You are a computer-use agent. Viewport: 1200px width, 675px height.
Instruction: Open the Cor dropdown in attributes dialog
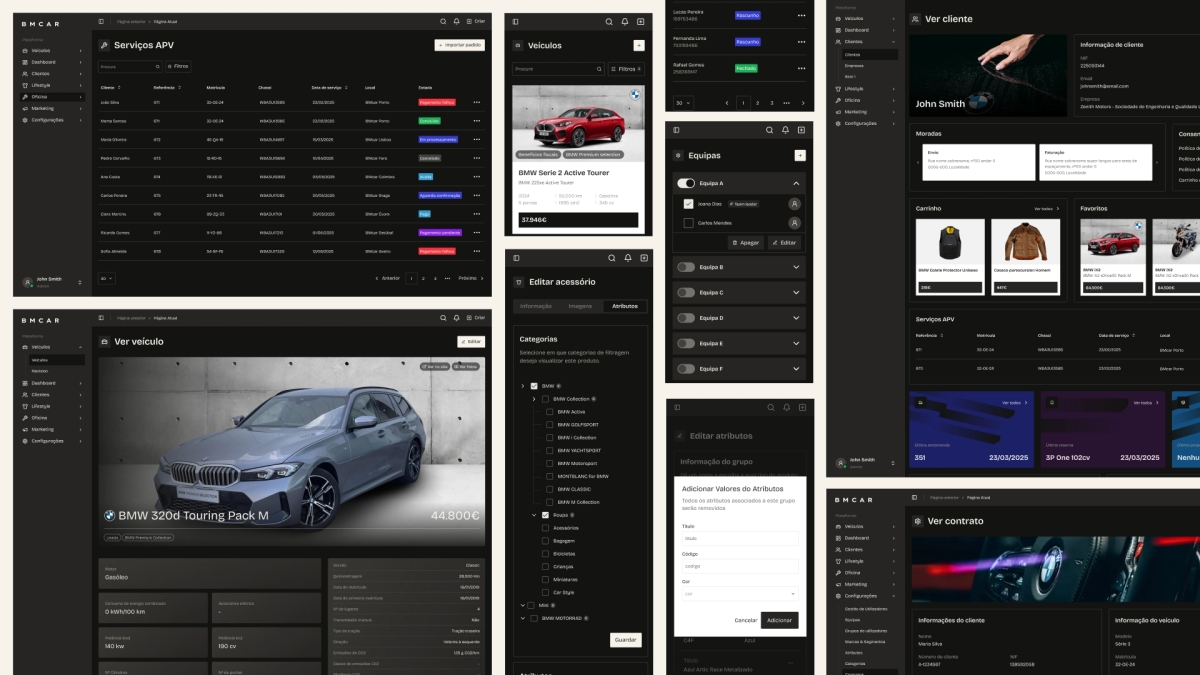tap(739, 594)
